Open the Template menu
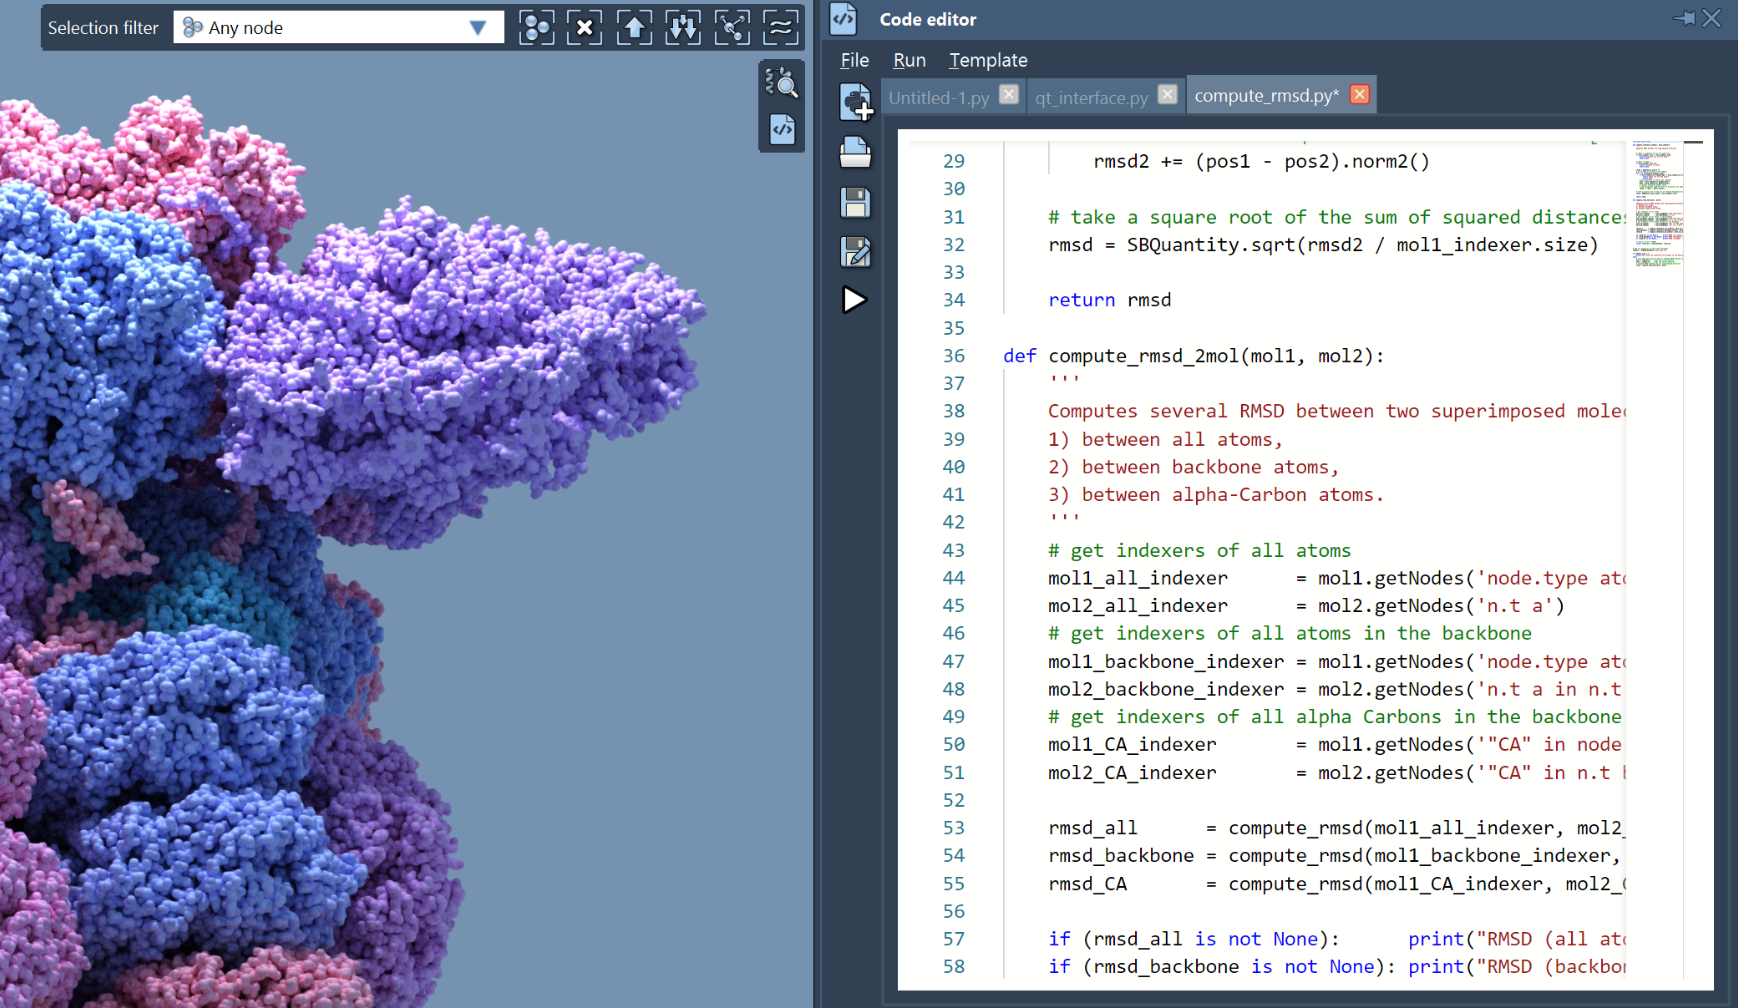Screen dimensions: 1738x1008 click(x=988, y=60)
